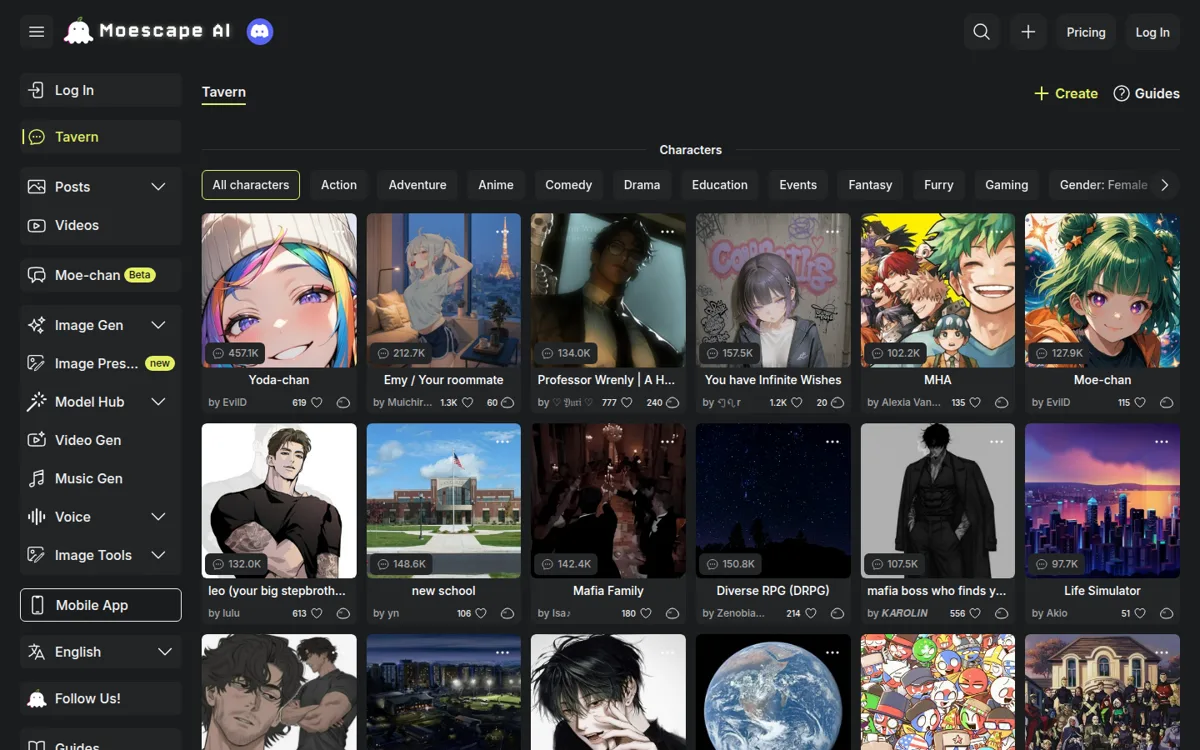Expand the Model Hub submenu
The width and height of the screenshot is (1200, 750).
(158, 402)
